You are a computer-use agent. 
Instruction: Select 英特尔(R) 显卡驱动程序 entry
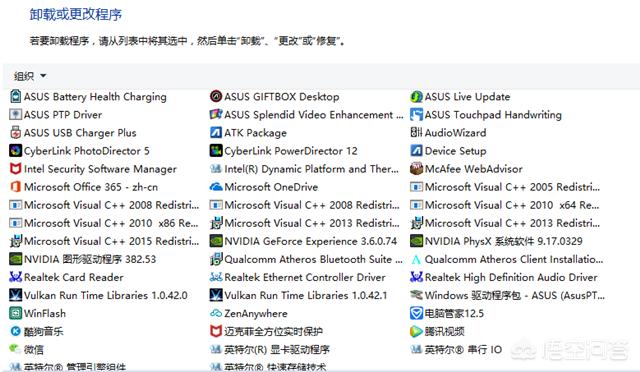(270, 349)
